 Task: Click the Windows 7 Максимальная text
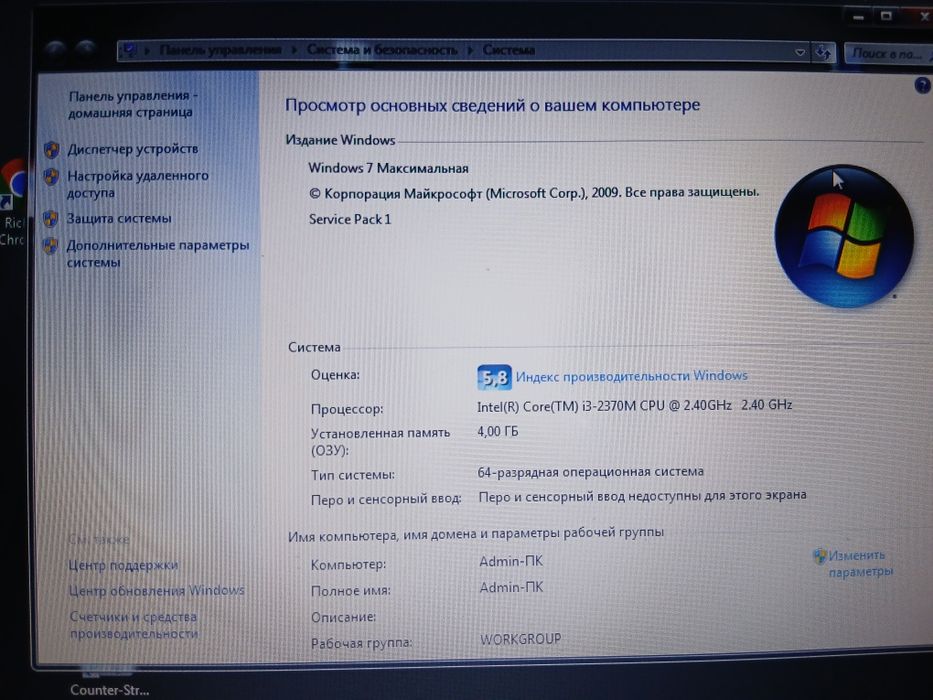click(388, 168)
